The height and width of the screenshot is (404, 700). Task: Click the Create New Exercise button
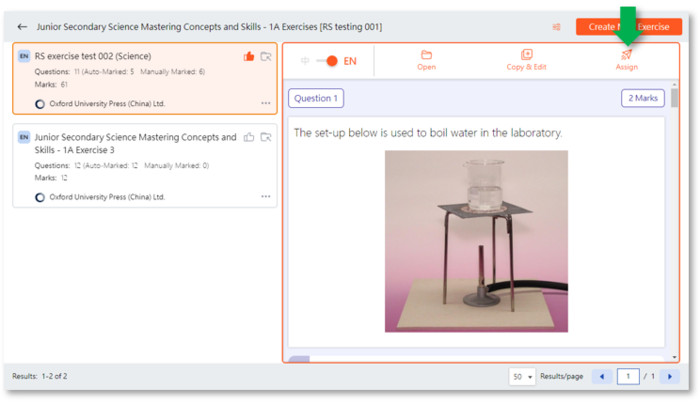tap(629, 27)
